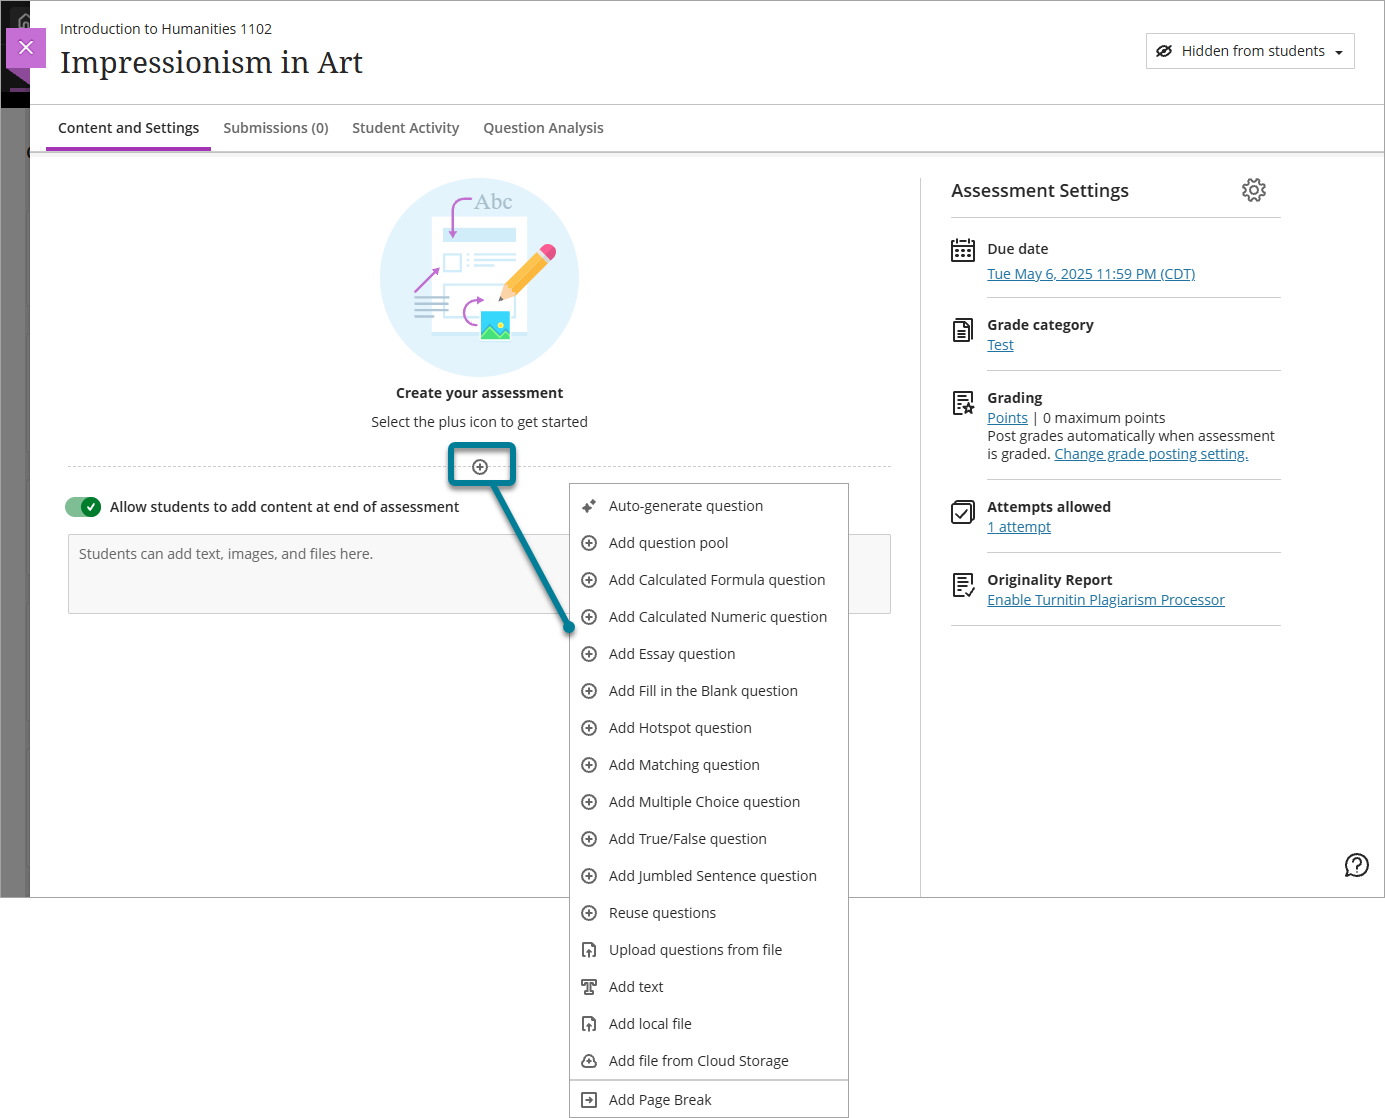Click the calendar icon beside Due date
The height and width of the screenshot is (1118, 1385).
(962, 250)
